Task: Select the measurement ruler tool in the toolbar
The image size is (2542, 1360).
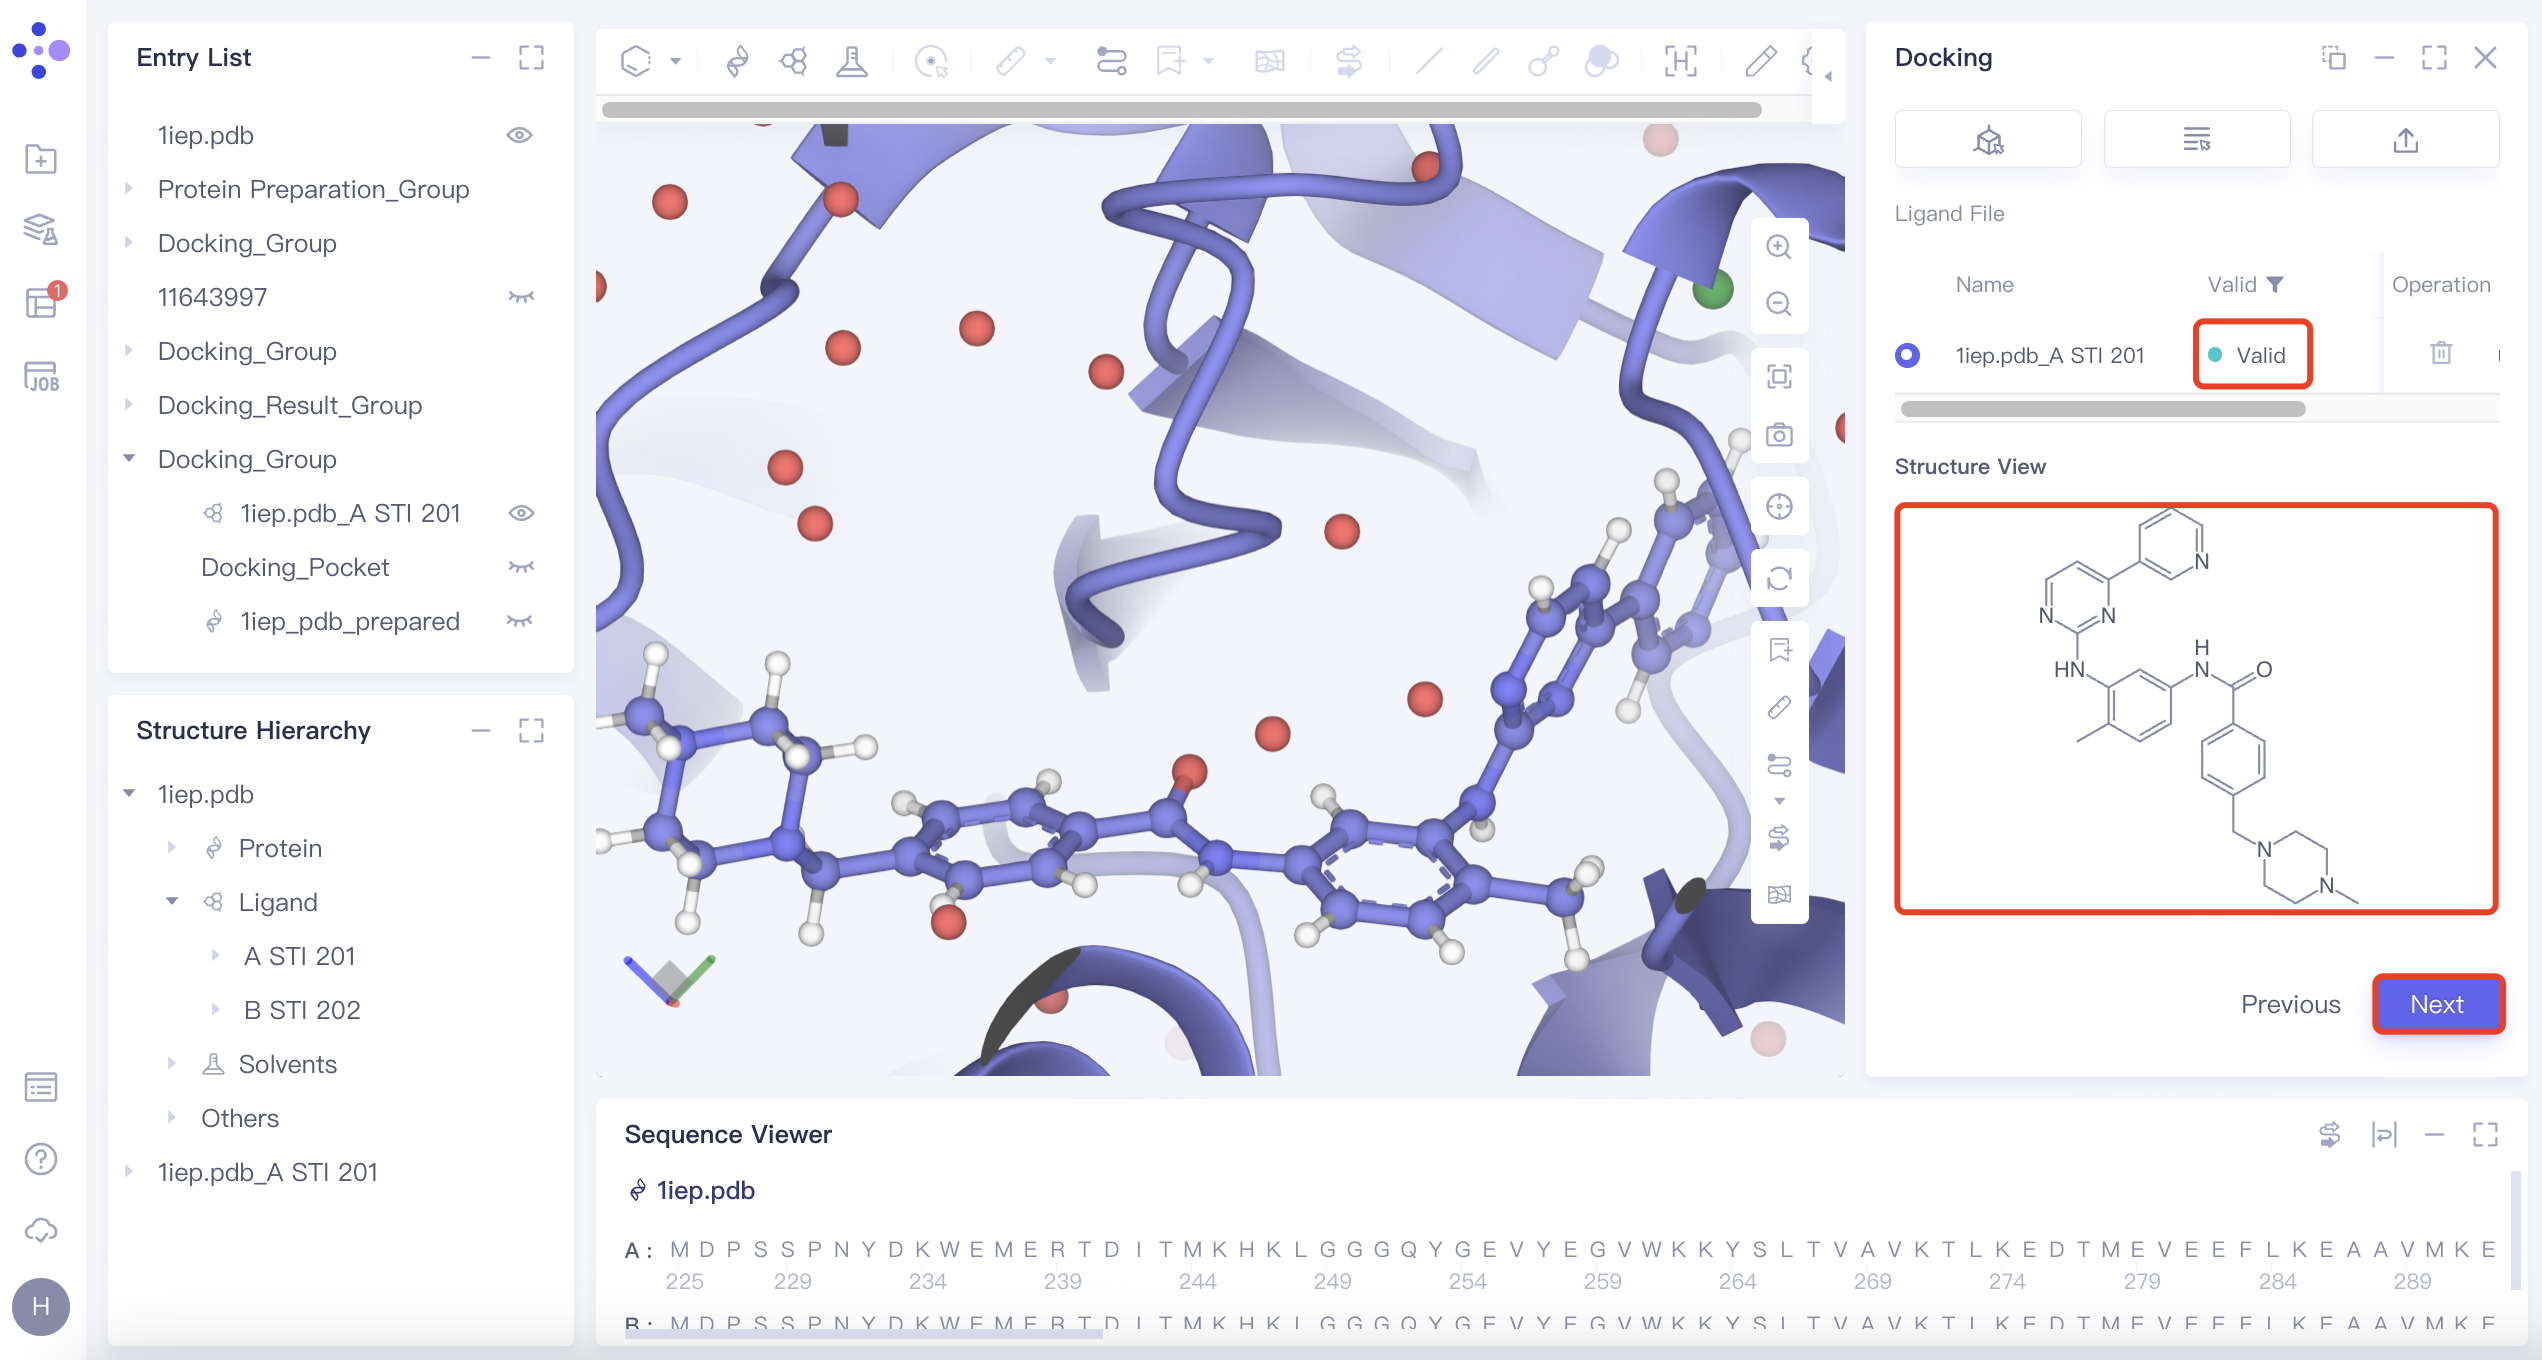Action: (1011, 61)
